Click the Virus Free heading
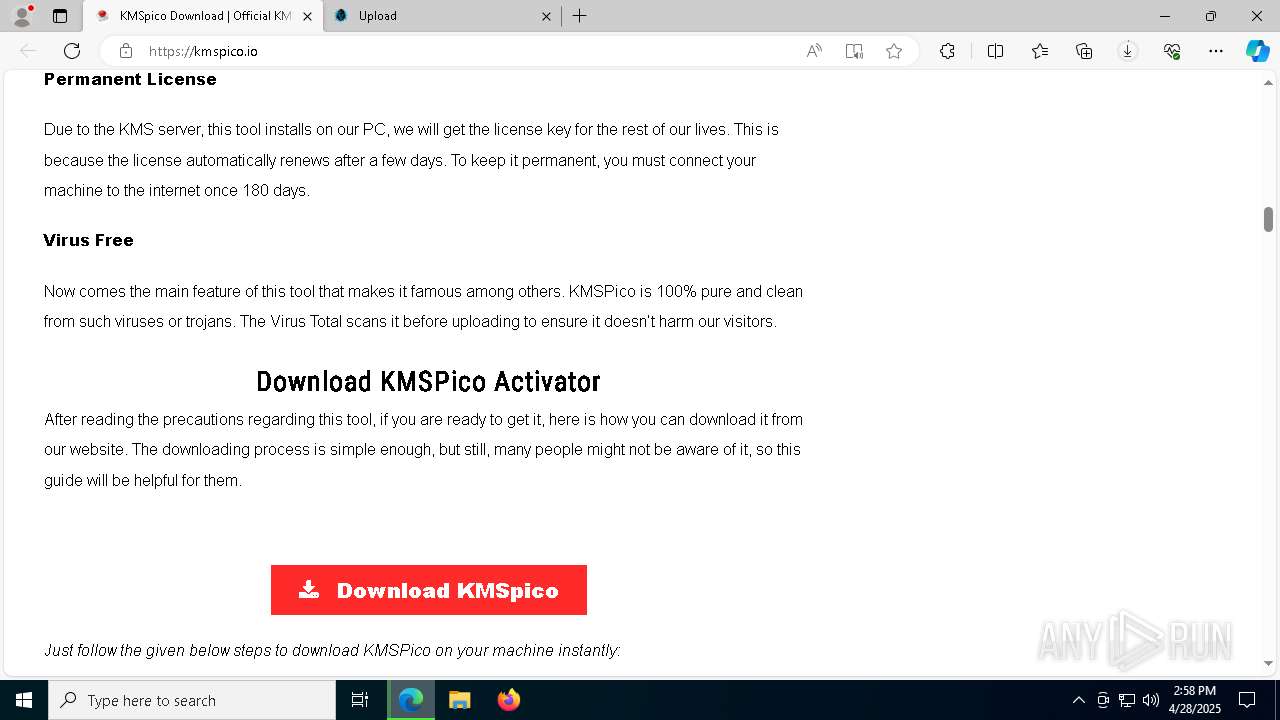Viewport: 1280px width, 720px height. (88, 240)
